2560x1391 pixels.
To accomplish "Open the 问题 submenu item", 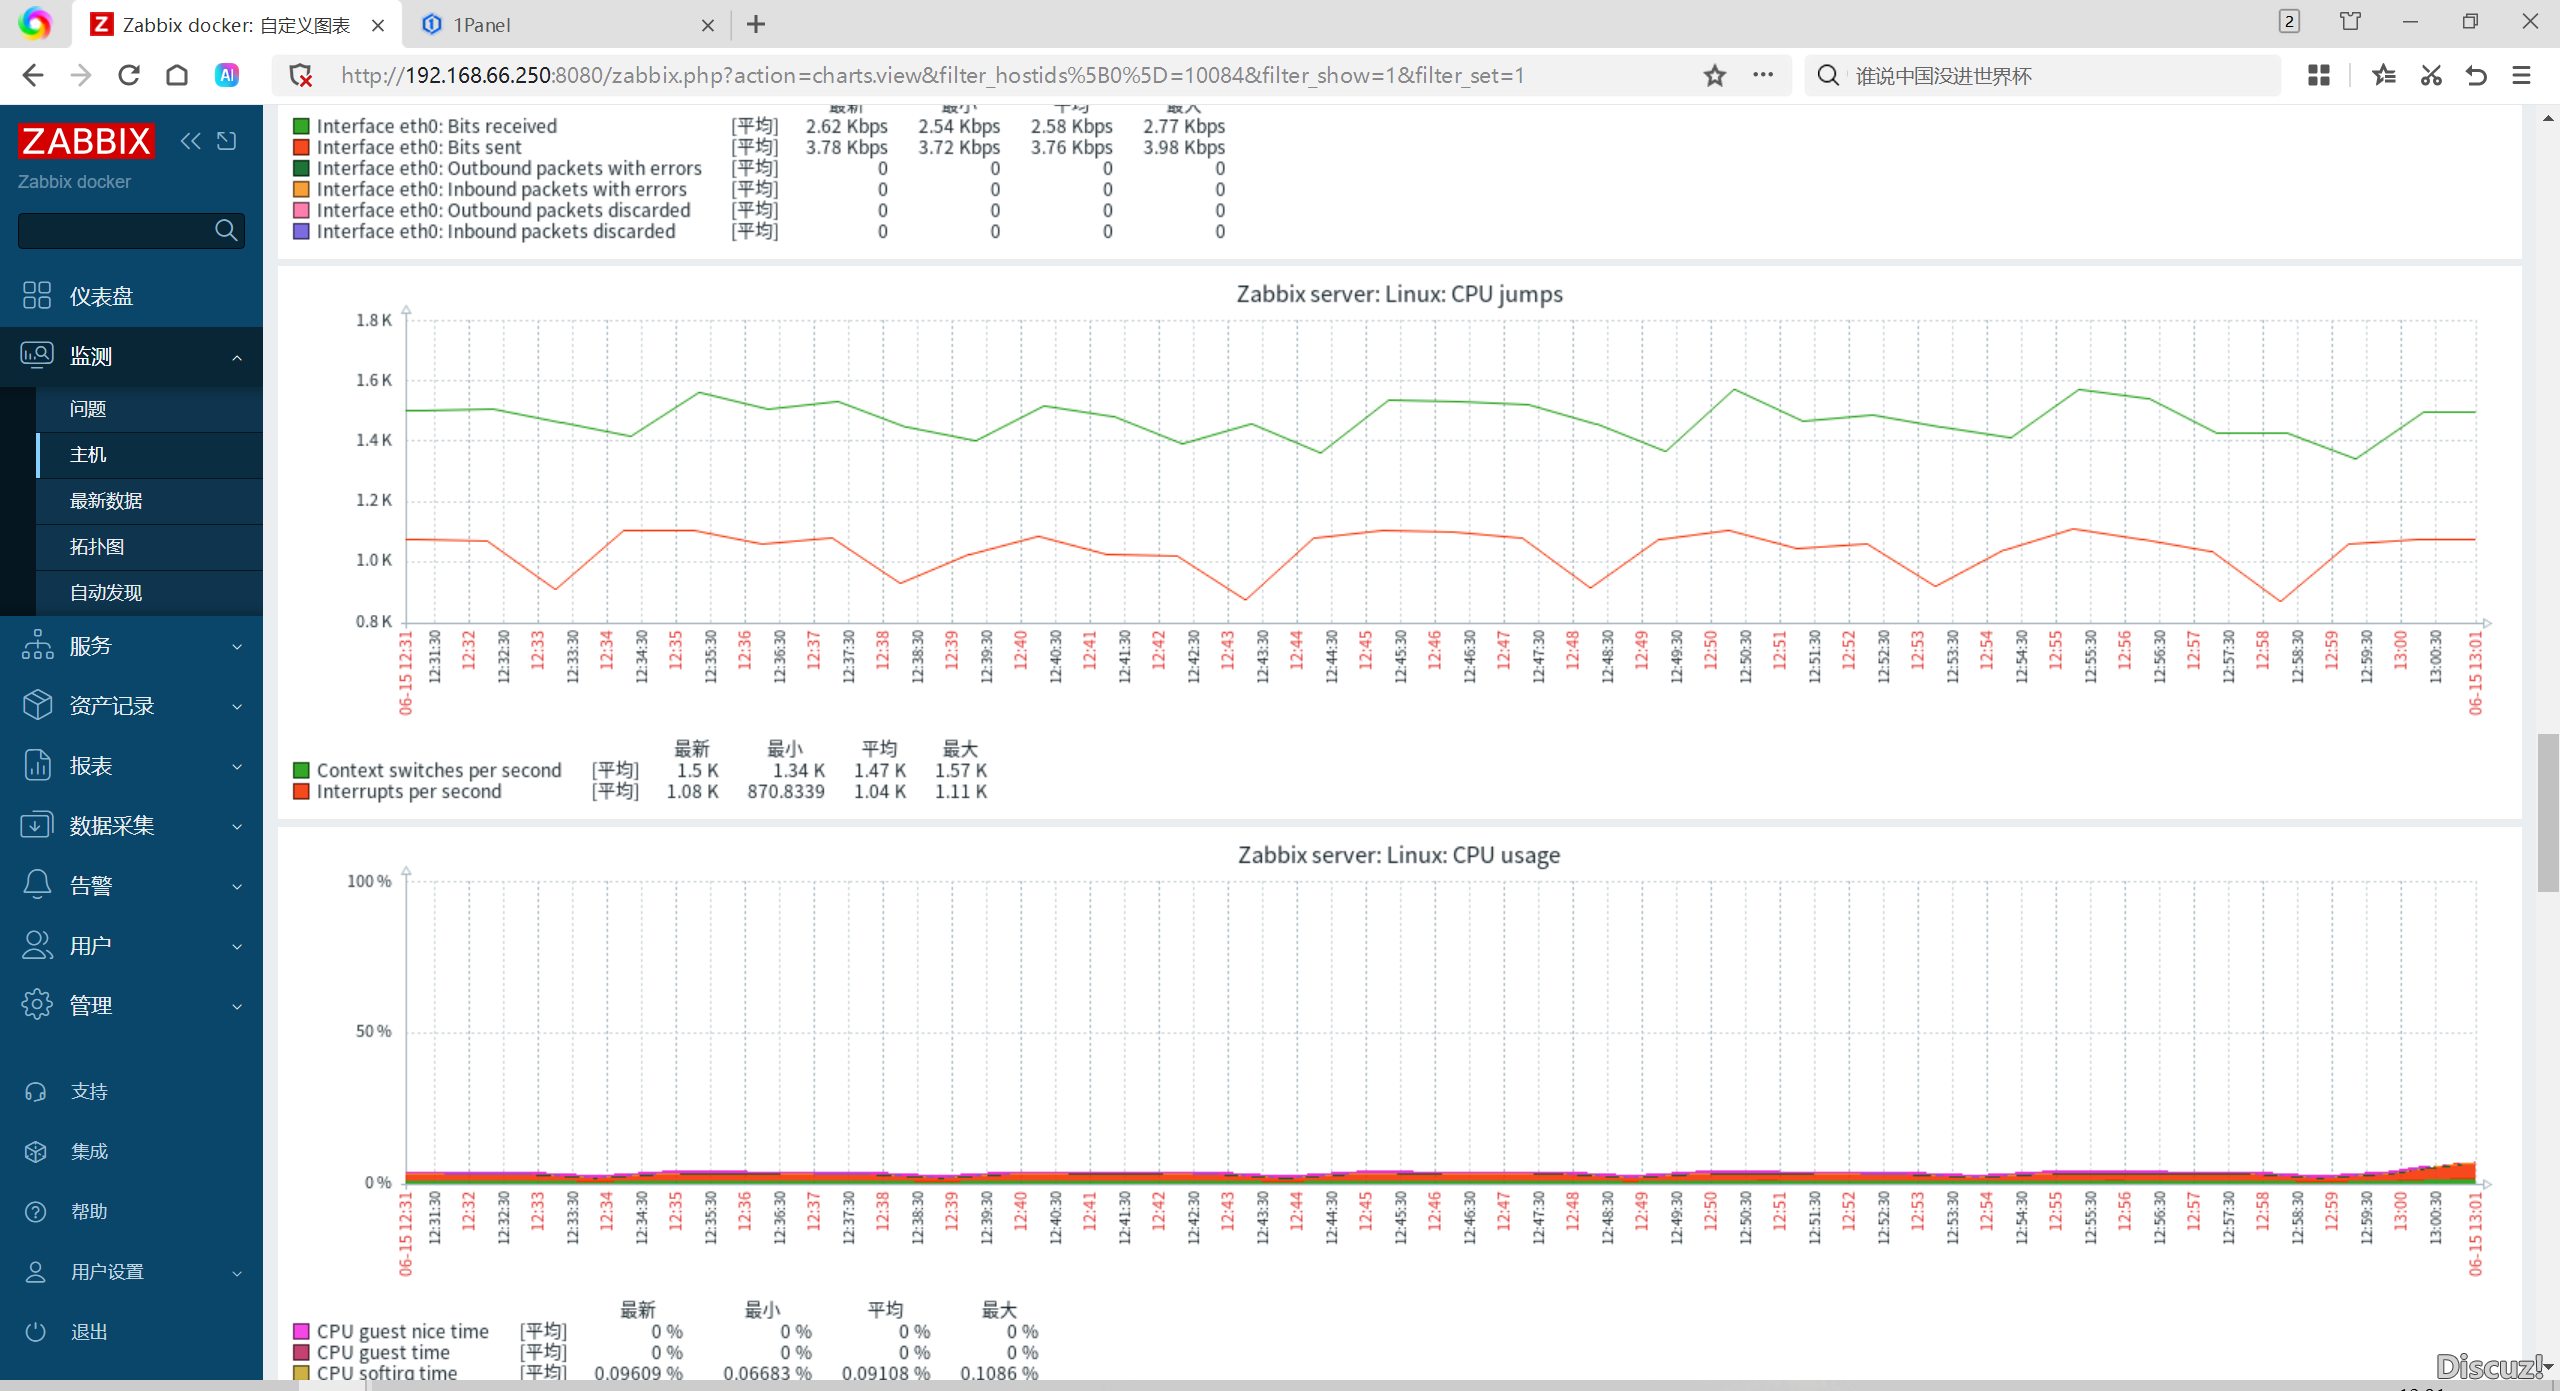I will 150,409.
